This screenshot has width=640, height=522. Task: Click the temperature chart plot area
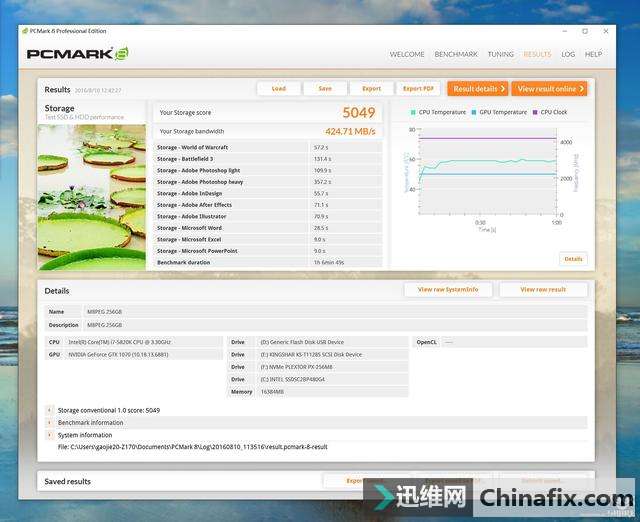coord(488,172)
